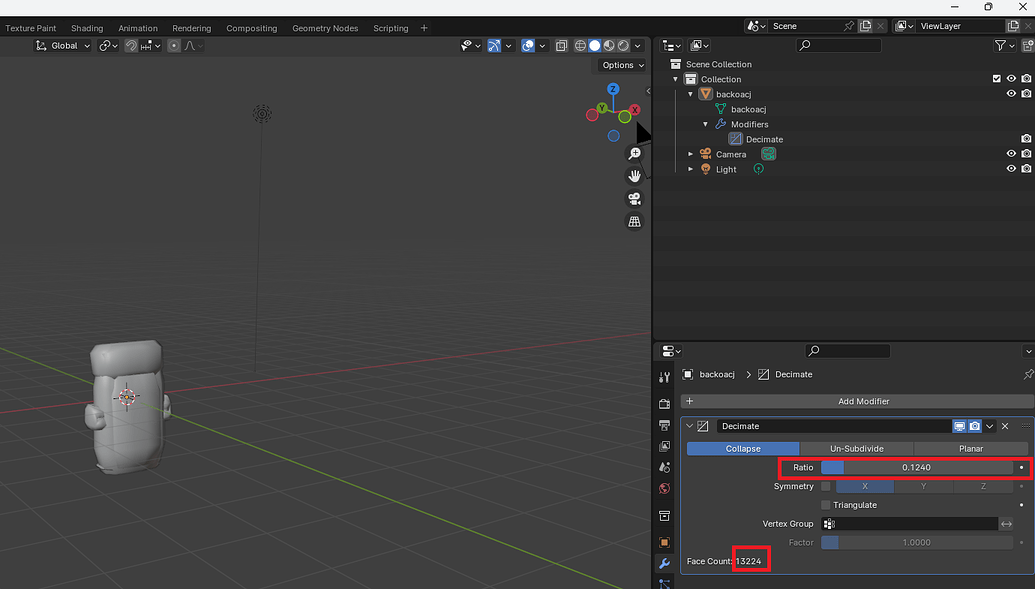The width and height of the screenshot is (1035, 589).
Task: Open the Render properties tab
Action: pyautogui.click(x=664, y=404)
